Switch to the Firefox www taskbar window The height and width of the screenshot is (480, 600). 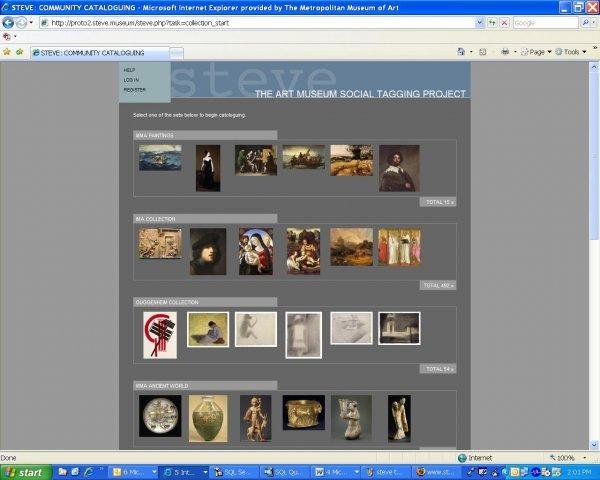(435, 472)
